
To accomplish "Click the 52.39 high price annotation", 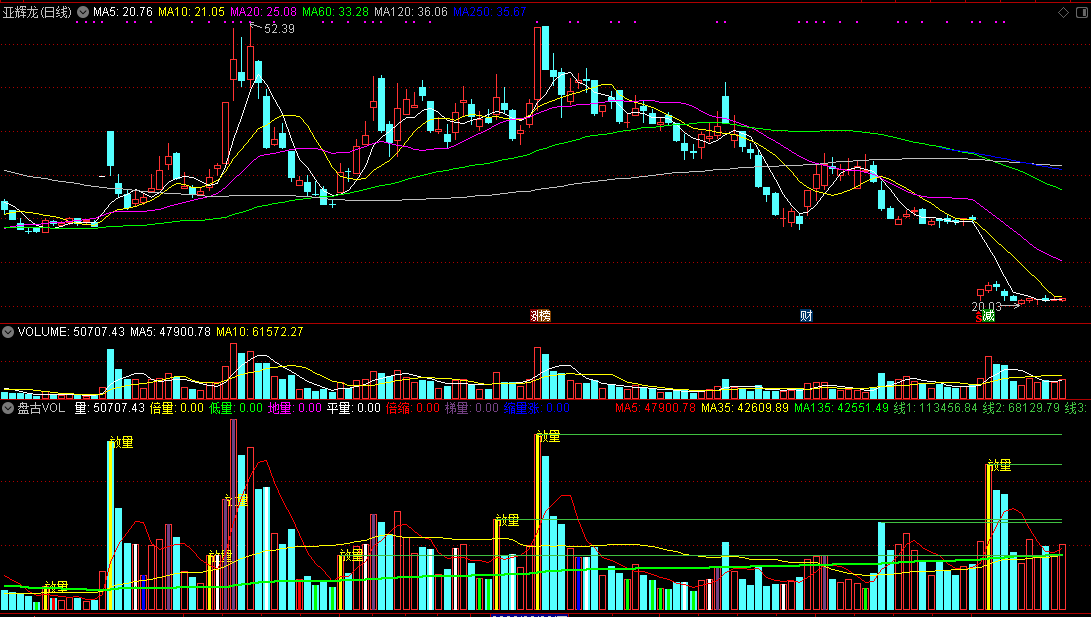I will [x=279, y=29].
